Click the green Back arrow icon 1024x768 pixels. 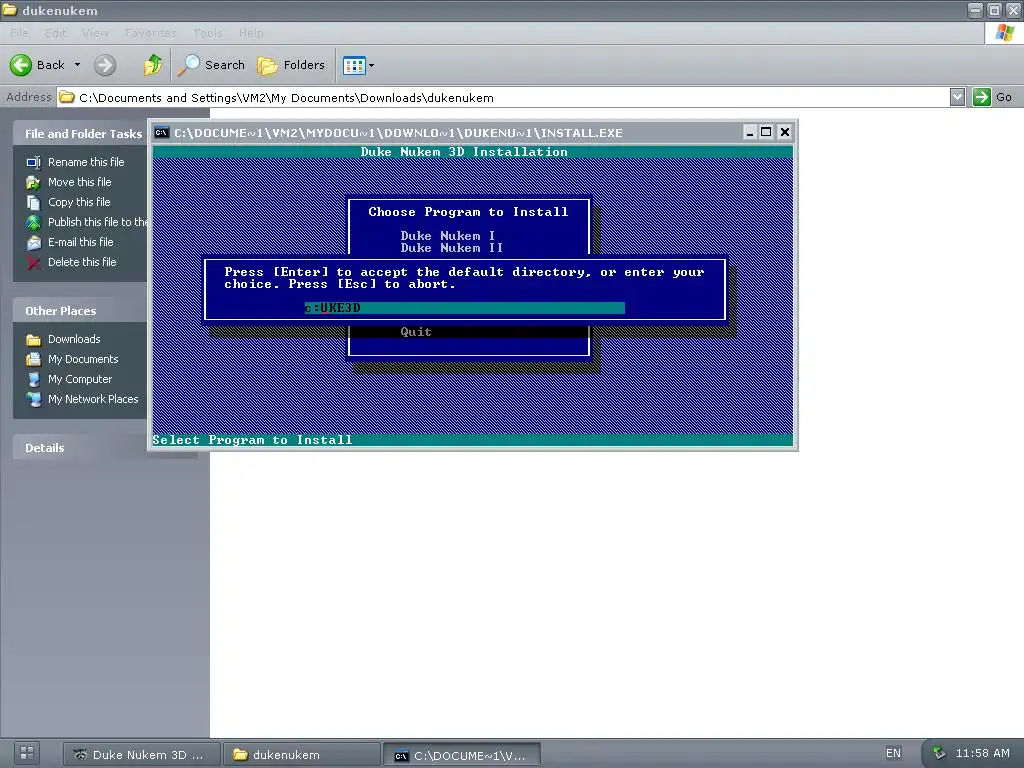coord(20,65)
